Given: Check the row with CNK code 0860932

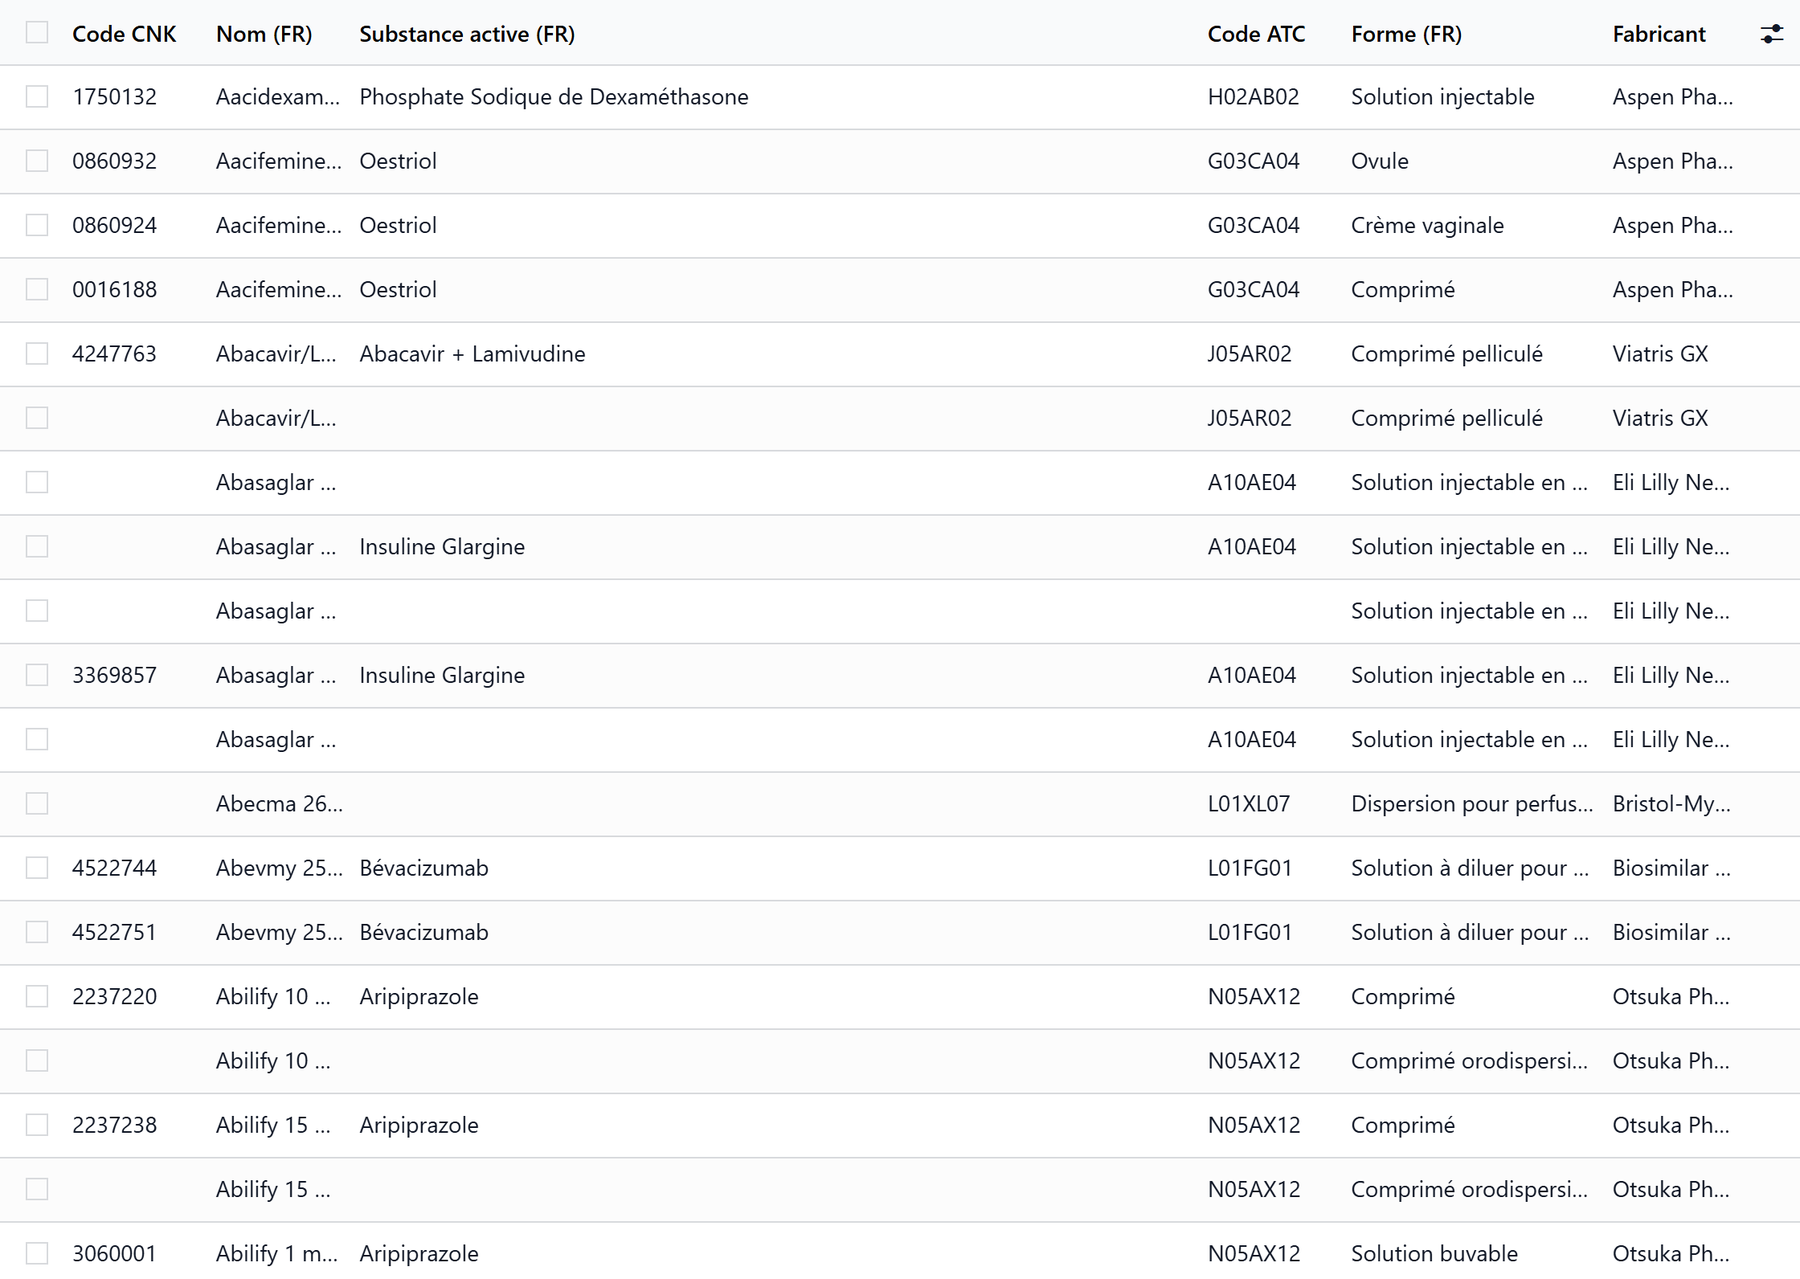Looking at the screenshot, I should tap(37, 161).
